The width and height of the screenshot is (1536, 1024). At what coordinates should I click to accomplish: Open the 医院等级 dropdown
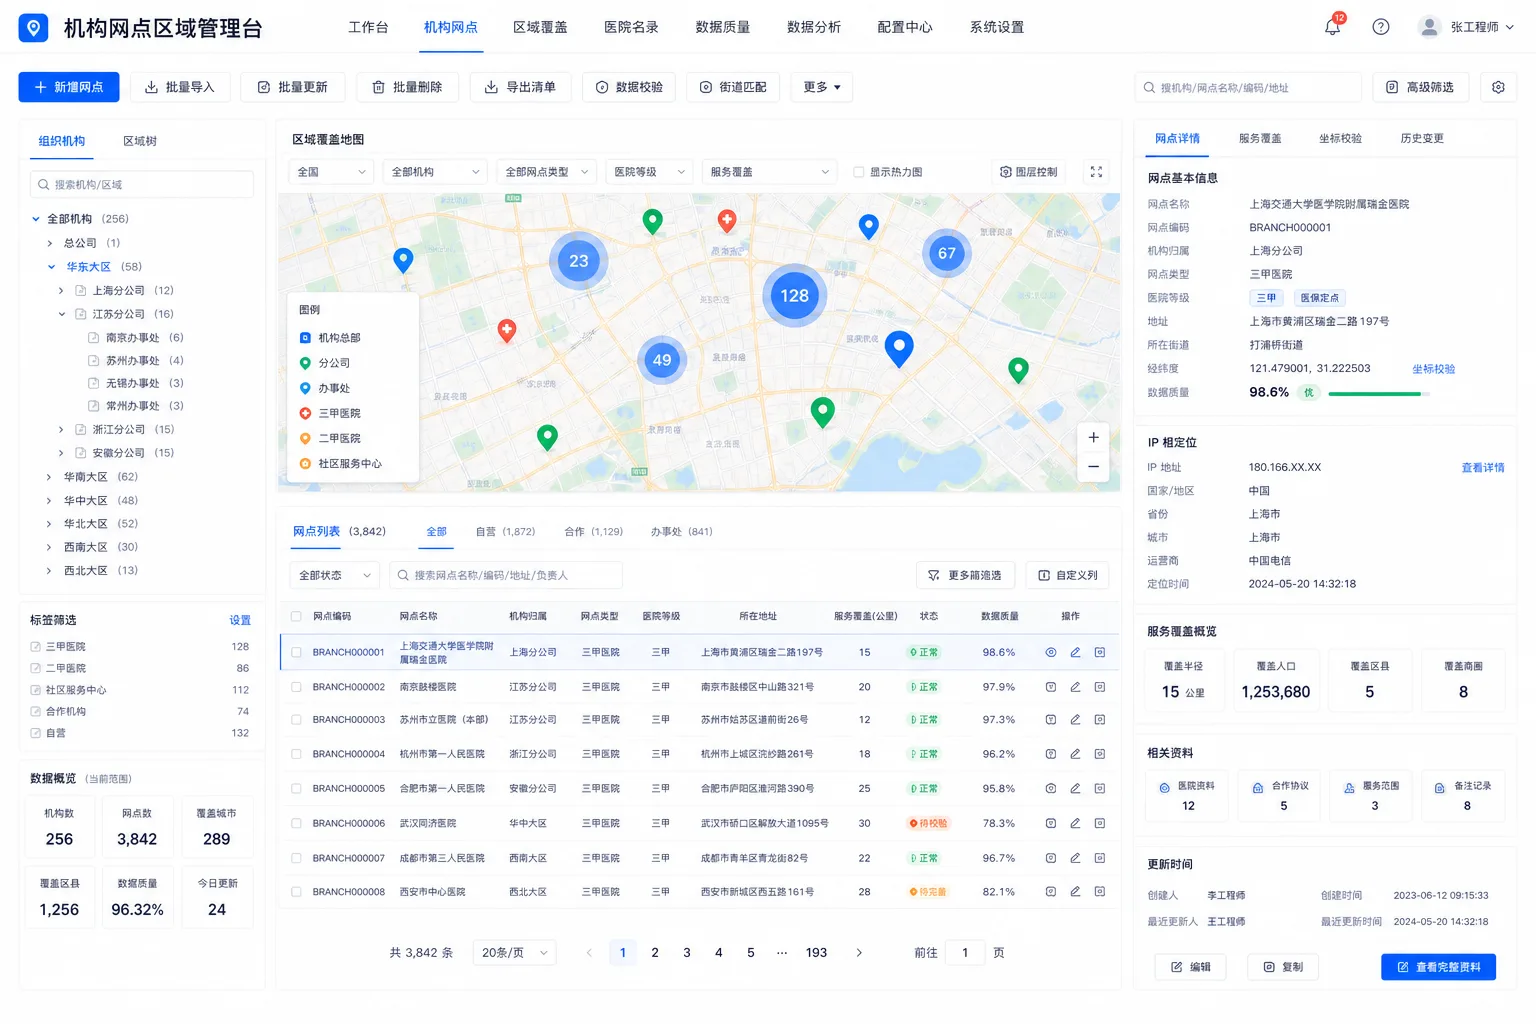click(x=649, y=172)
